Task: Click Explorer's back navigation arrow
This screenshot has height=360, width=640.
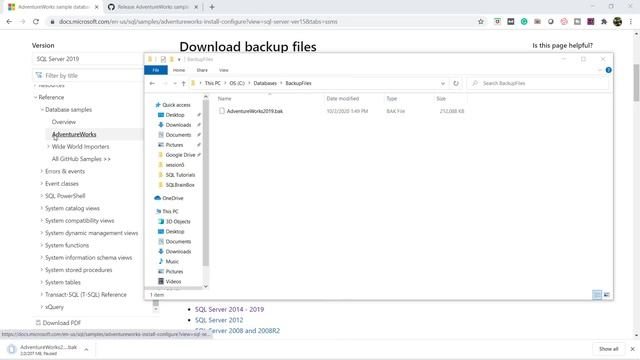Action: (152, 83)
